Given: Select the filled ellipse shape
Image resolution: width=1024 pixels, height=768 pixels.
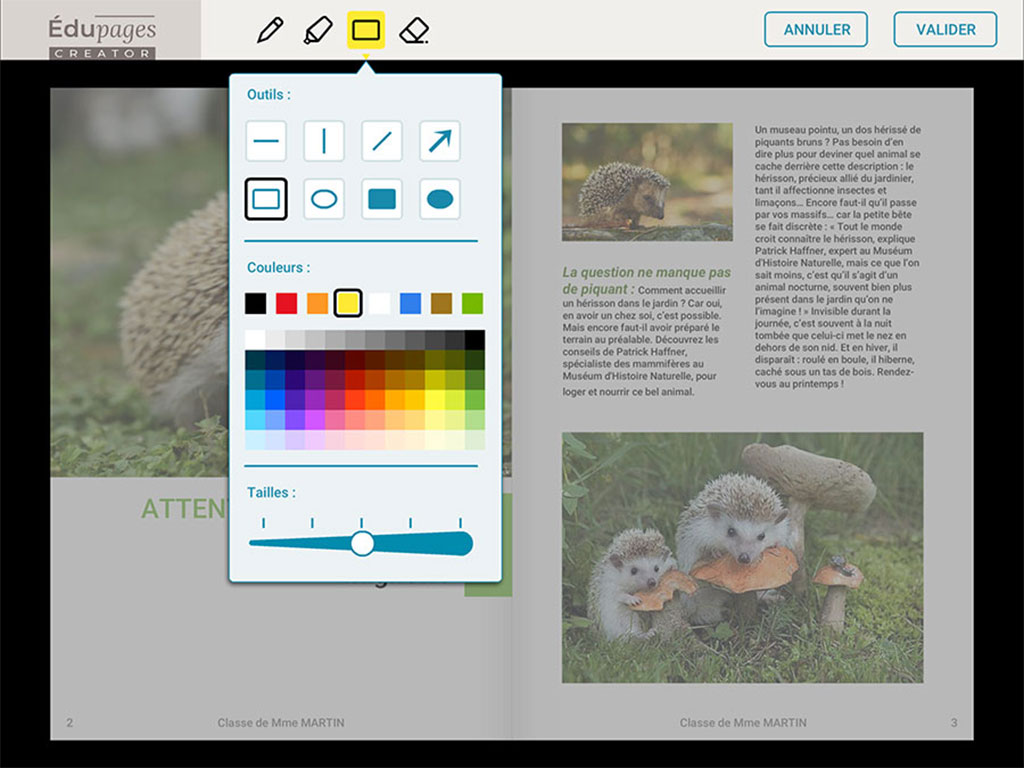Looking at the screenshot, I should (x=438, y=198).
